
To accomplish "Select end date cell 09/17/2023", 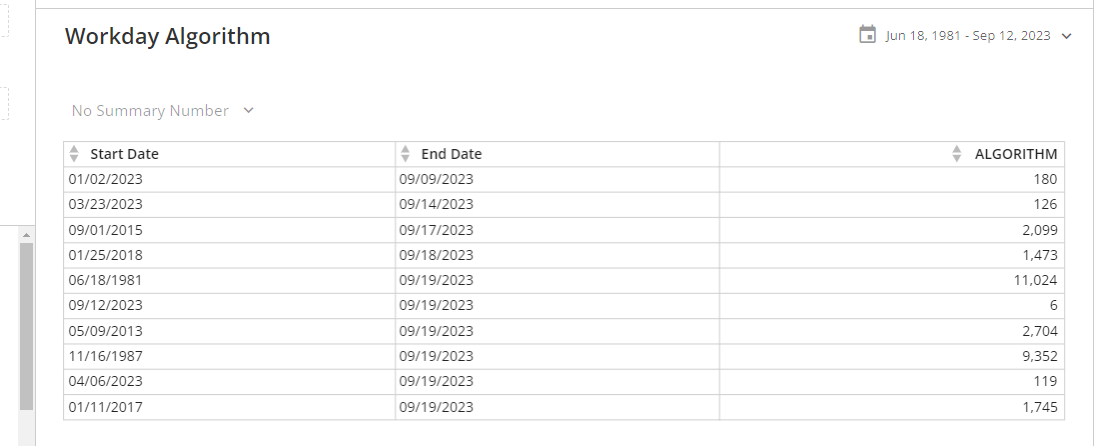I will tap(436, 230).
